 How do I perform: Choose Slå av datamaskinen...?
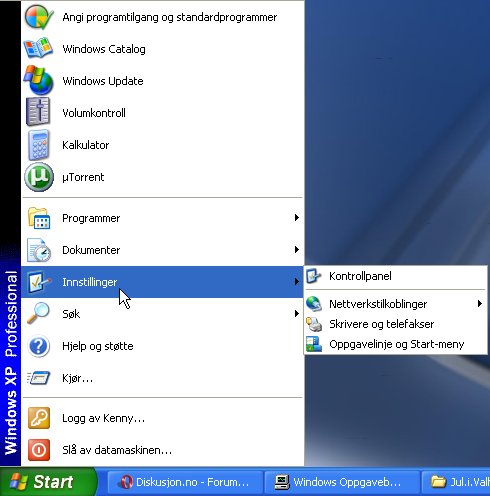coord(162,450)
